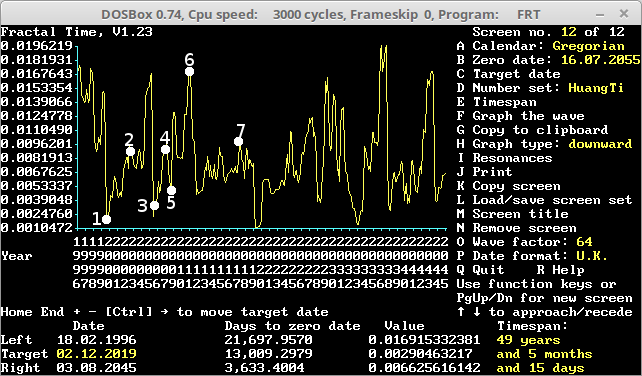Image resolution: width=642 pixels, height=376 pixels.
Task: Open the I Resonances option
Action: [x=504, y=158]
